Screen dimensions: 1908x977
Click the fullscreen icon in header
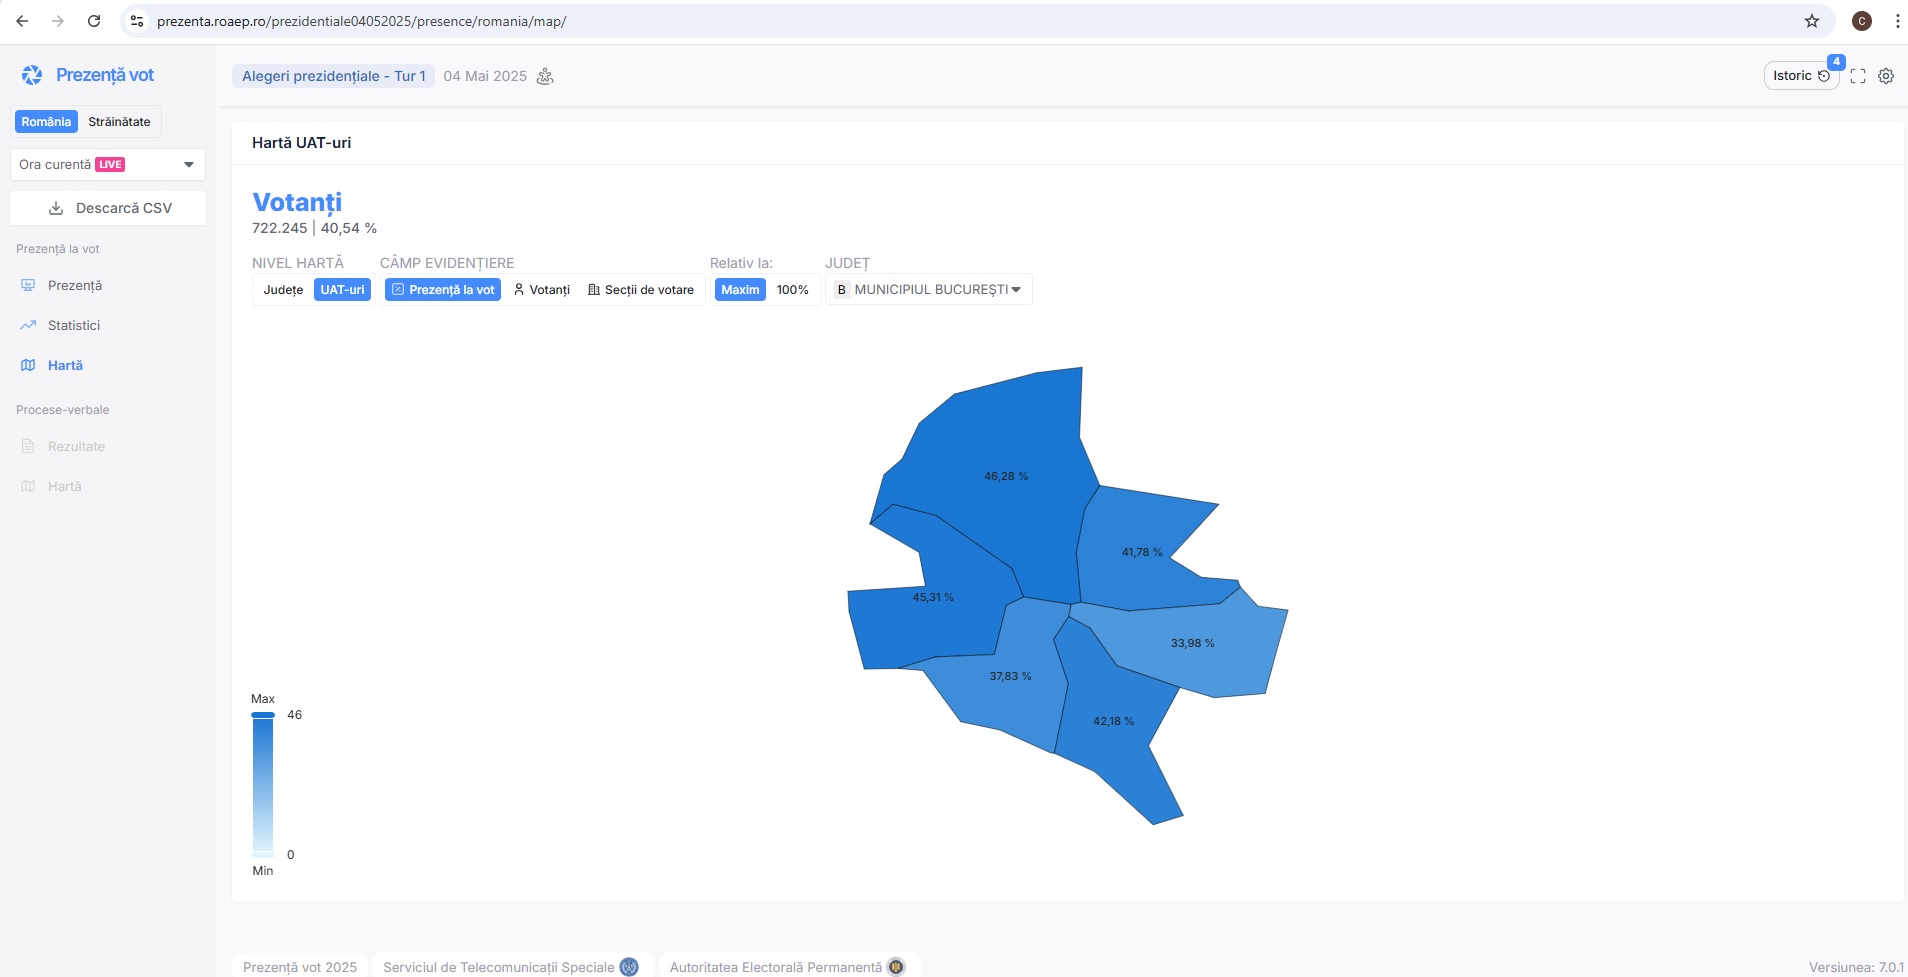pos(1858,76)
